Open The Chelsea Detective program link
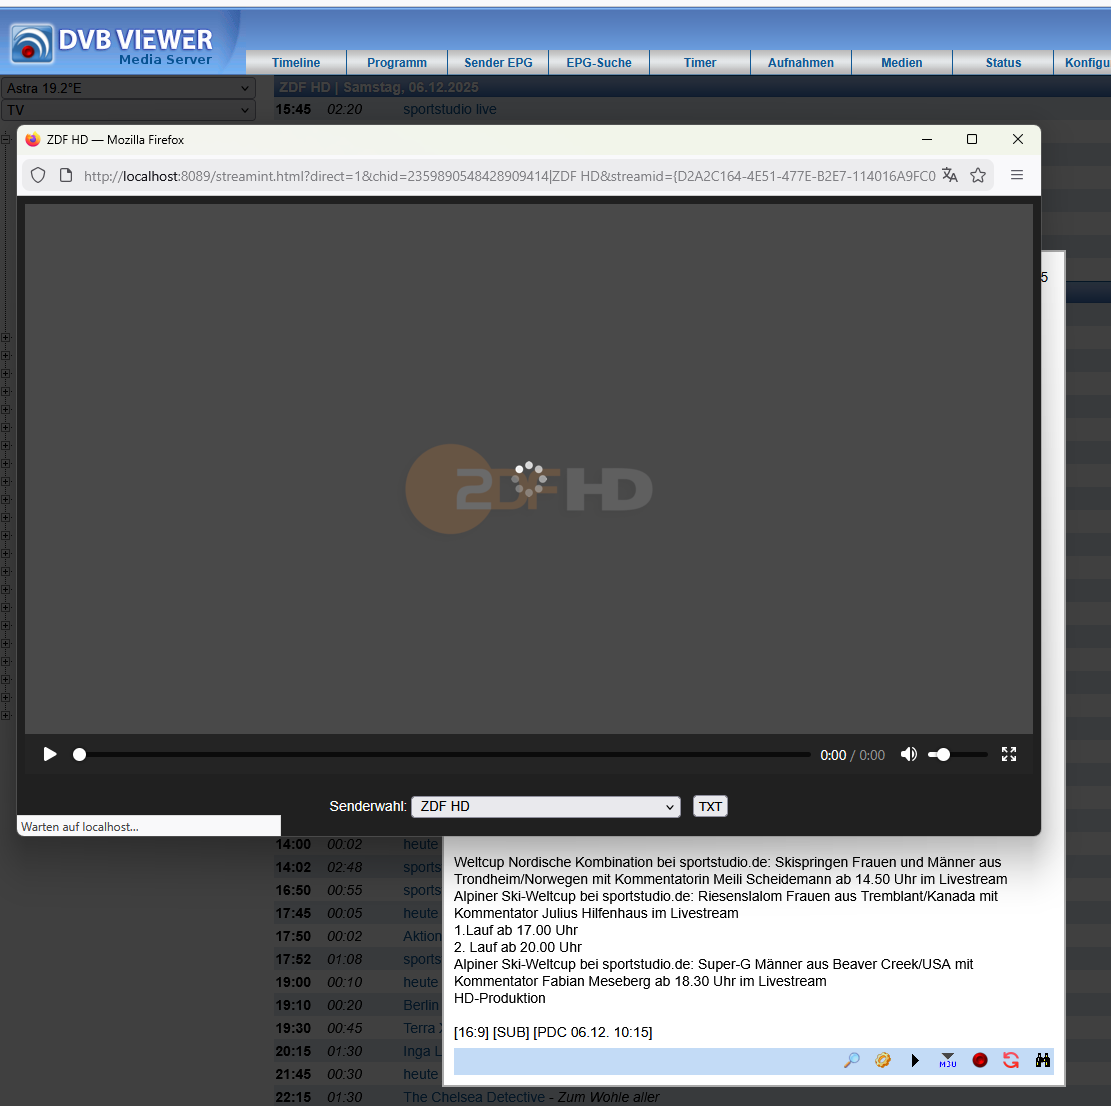This screenshot has height=1106, width=1111. (474, 1097)
